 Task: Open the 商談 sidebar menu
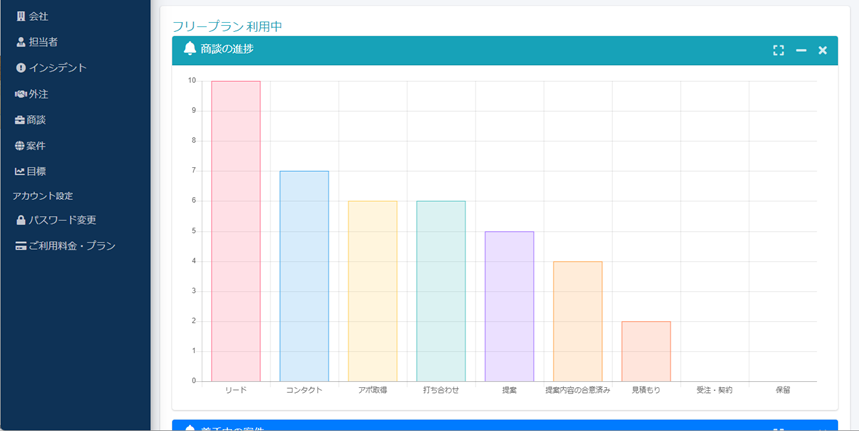[x=36, y=120]
